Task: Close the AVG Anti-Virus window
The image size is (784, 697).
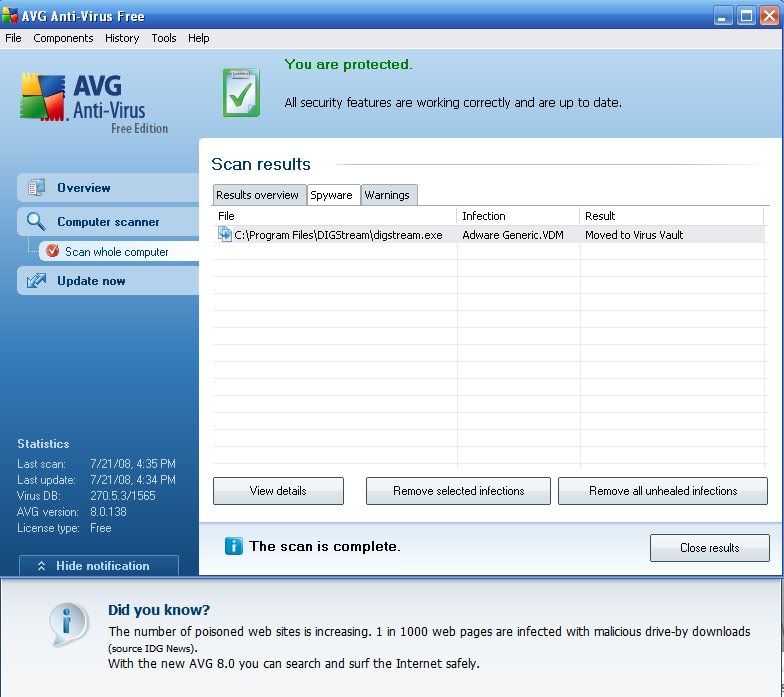Action: (770, 16)
